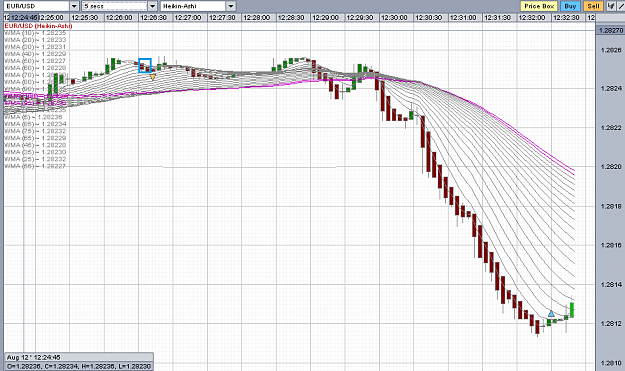625x371 pixels.
Task: Click the 1.2820 price axis label
Action: click(611, 167)
